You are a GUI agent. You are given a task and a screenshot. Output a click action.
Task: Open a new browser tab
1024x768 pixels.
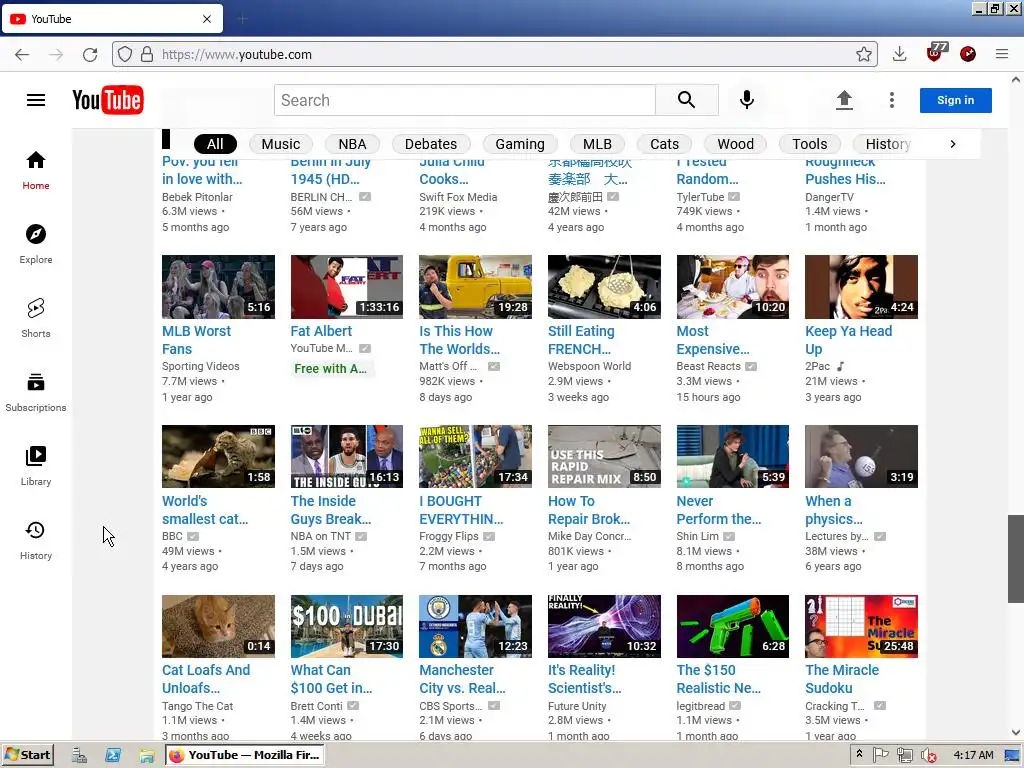pyautogui.click(x=242, y=19)
